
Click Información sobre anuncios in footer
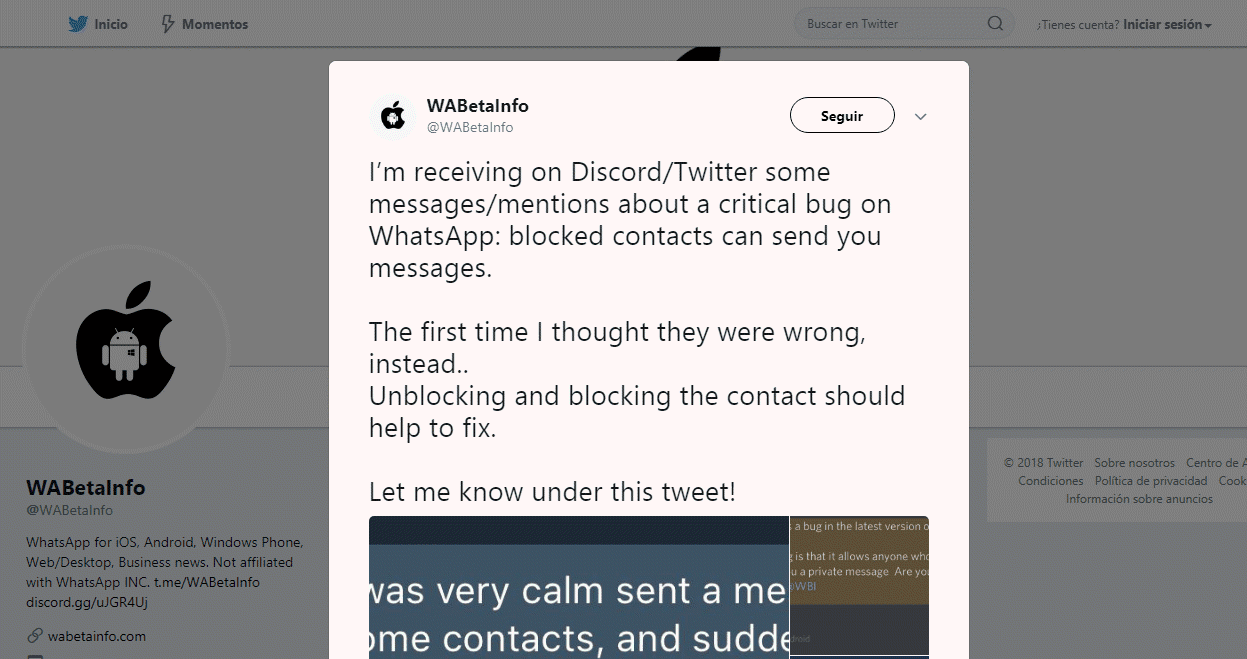[1139, 499]
